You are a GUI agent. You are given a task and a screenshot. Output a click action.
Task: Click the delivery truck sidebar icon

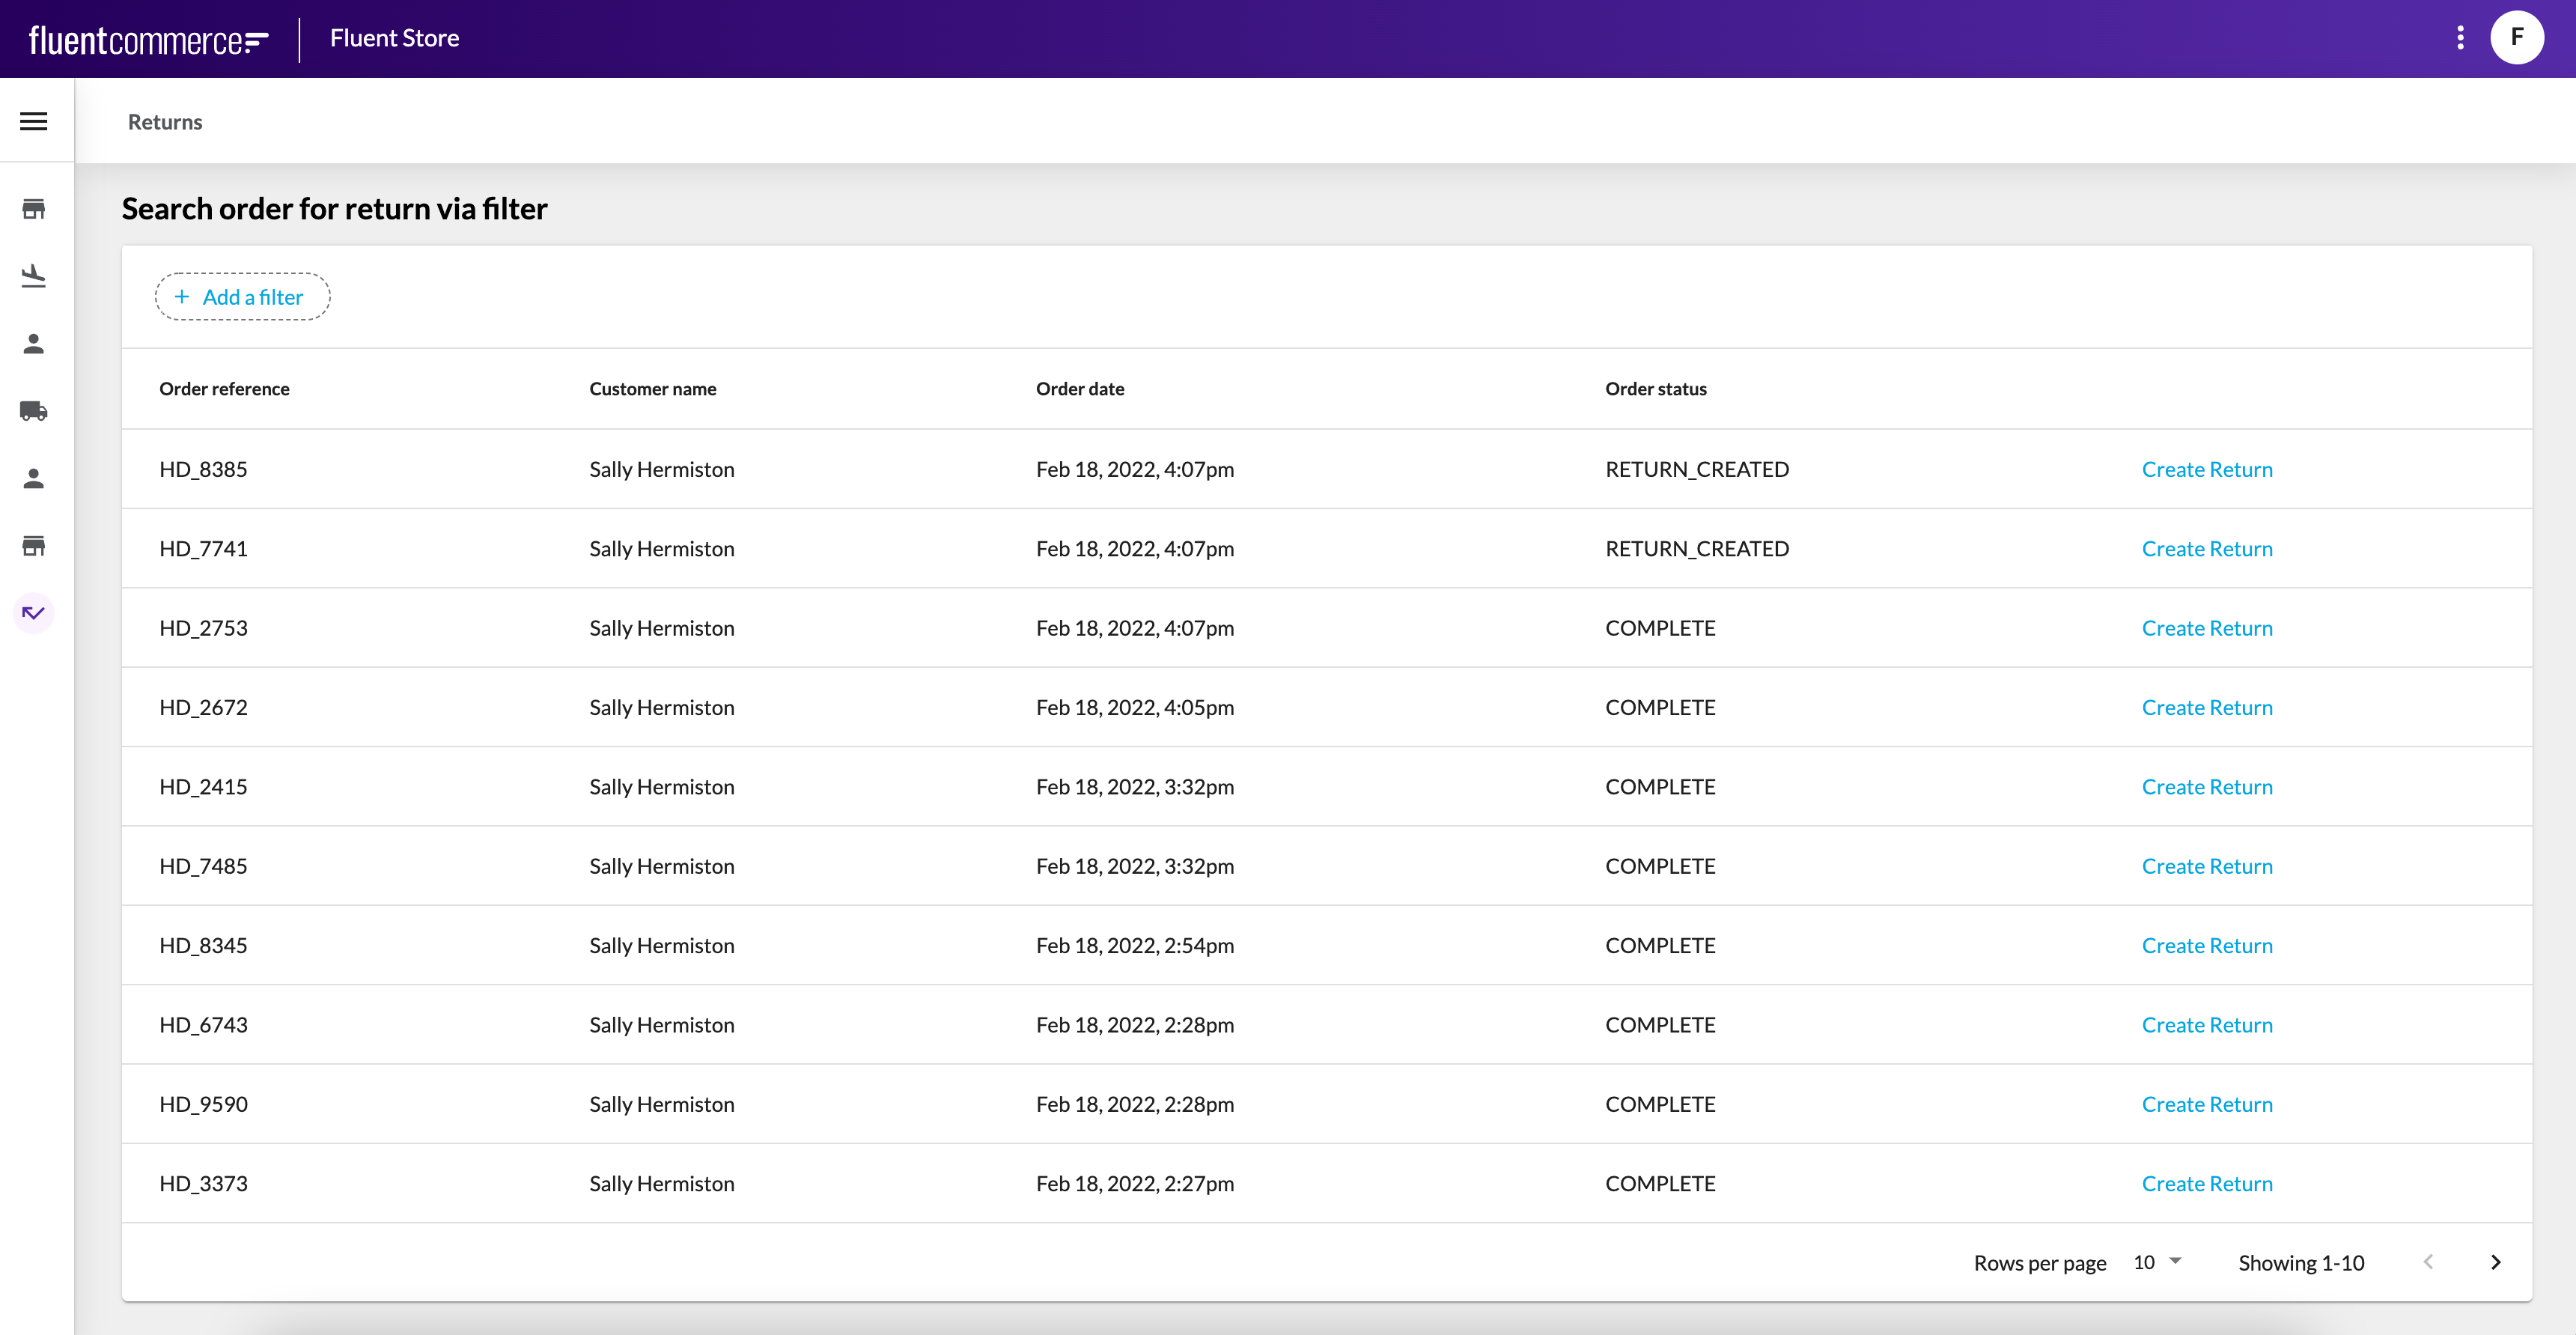[34, 411]
